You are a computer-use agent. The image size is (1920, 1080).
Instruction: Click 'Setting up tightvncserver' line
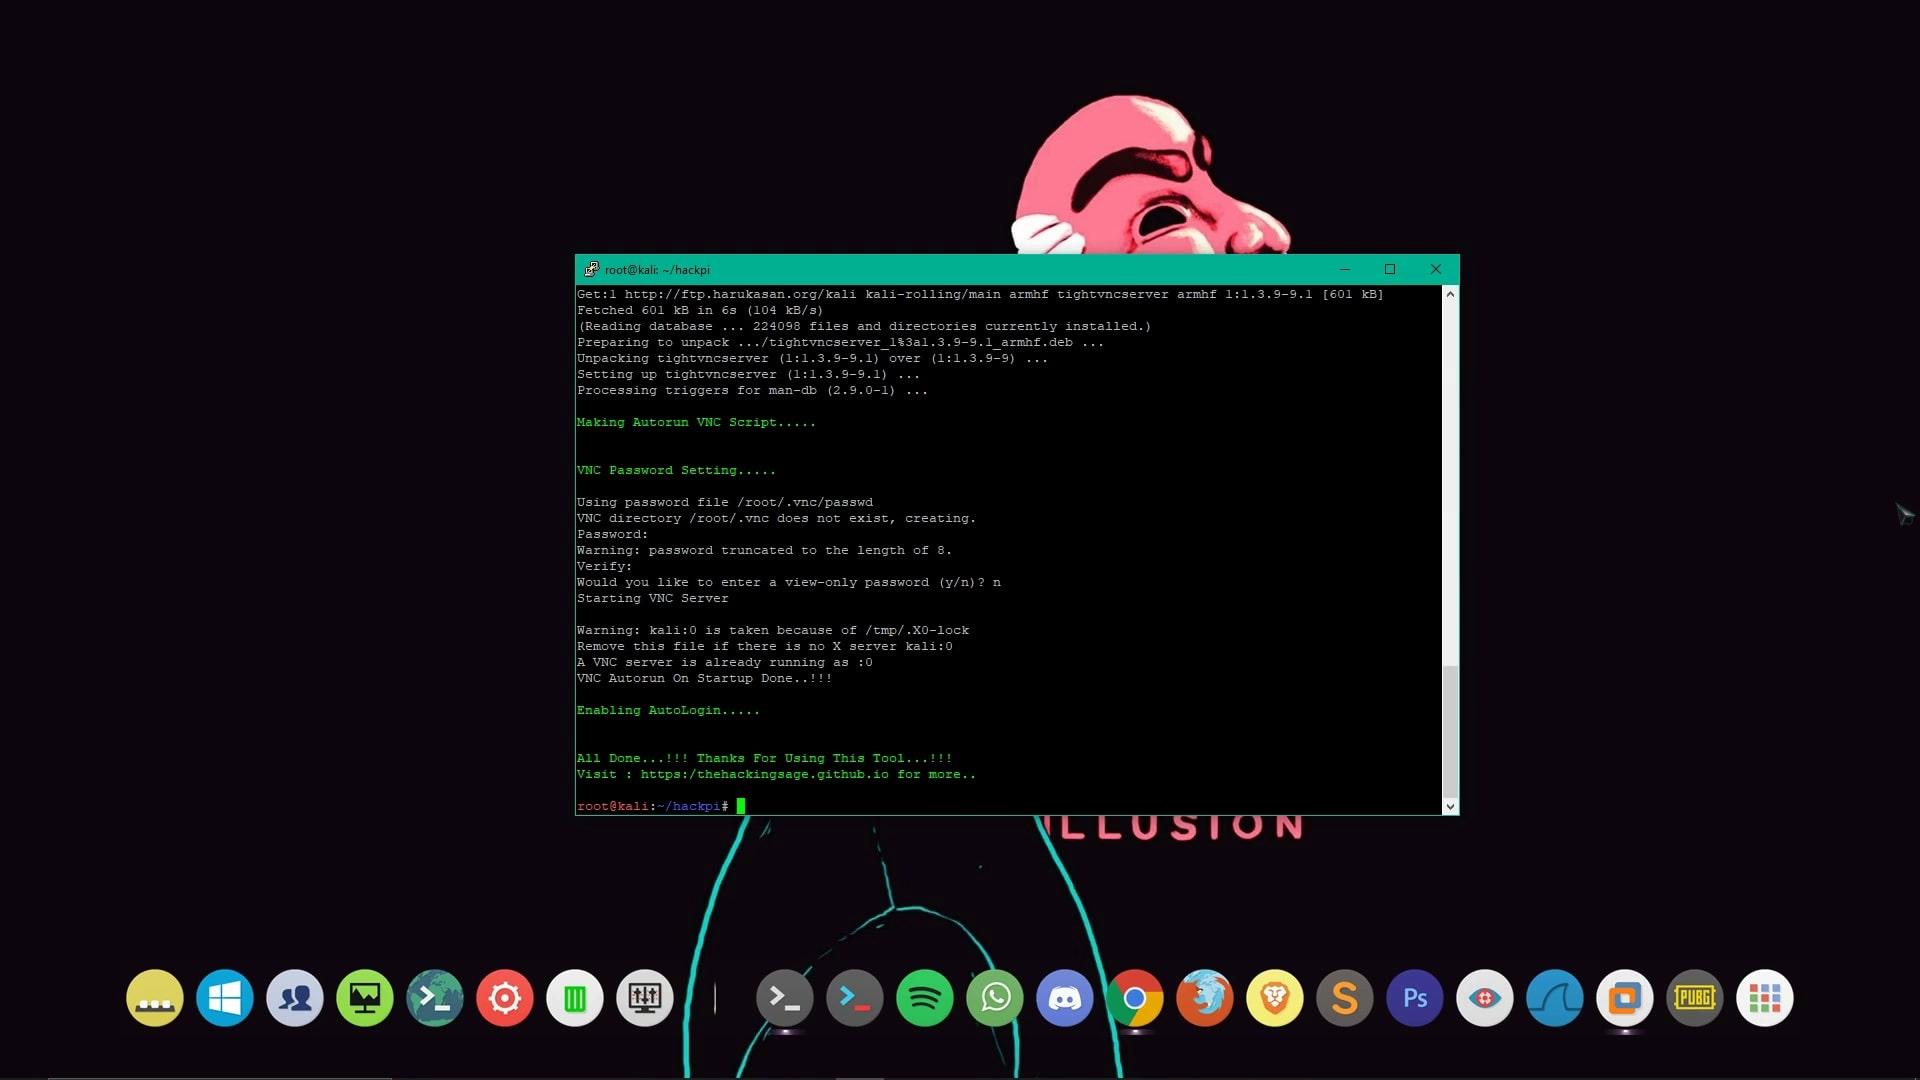(748, 374)
